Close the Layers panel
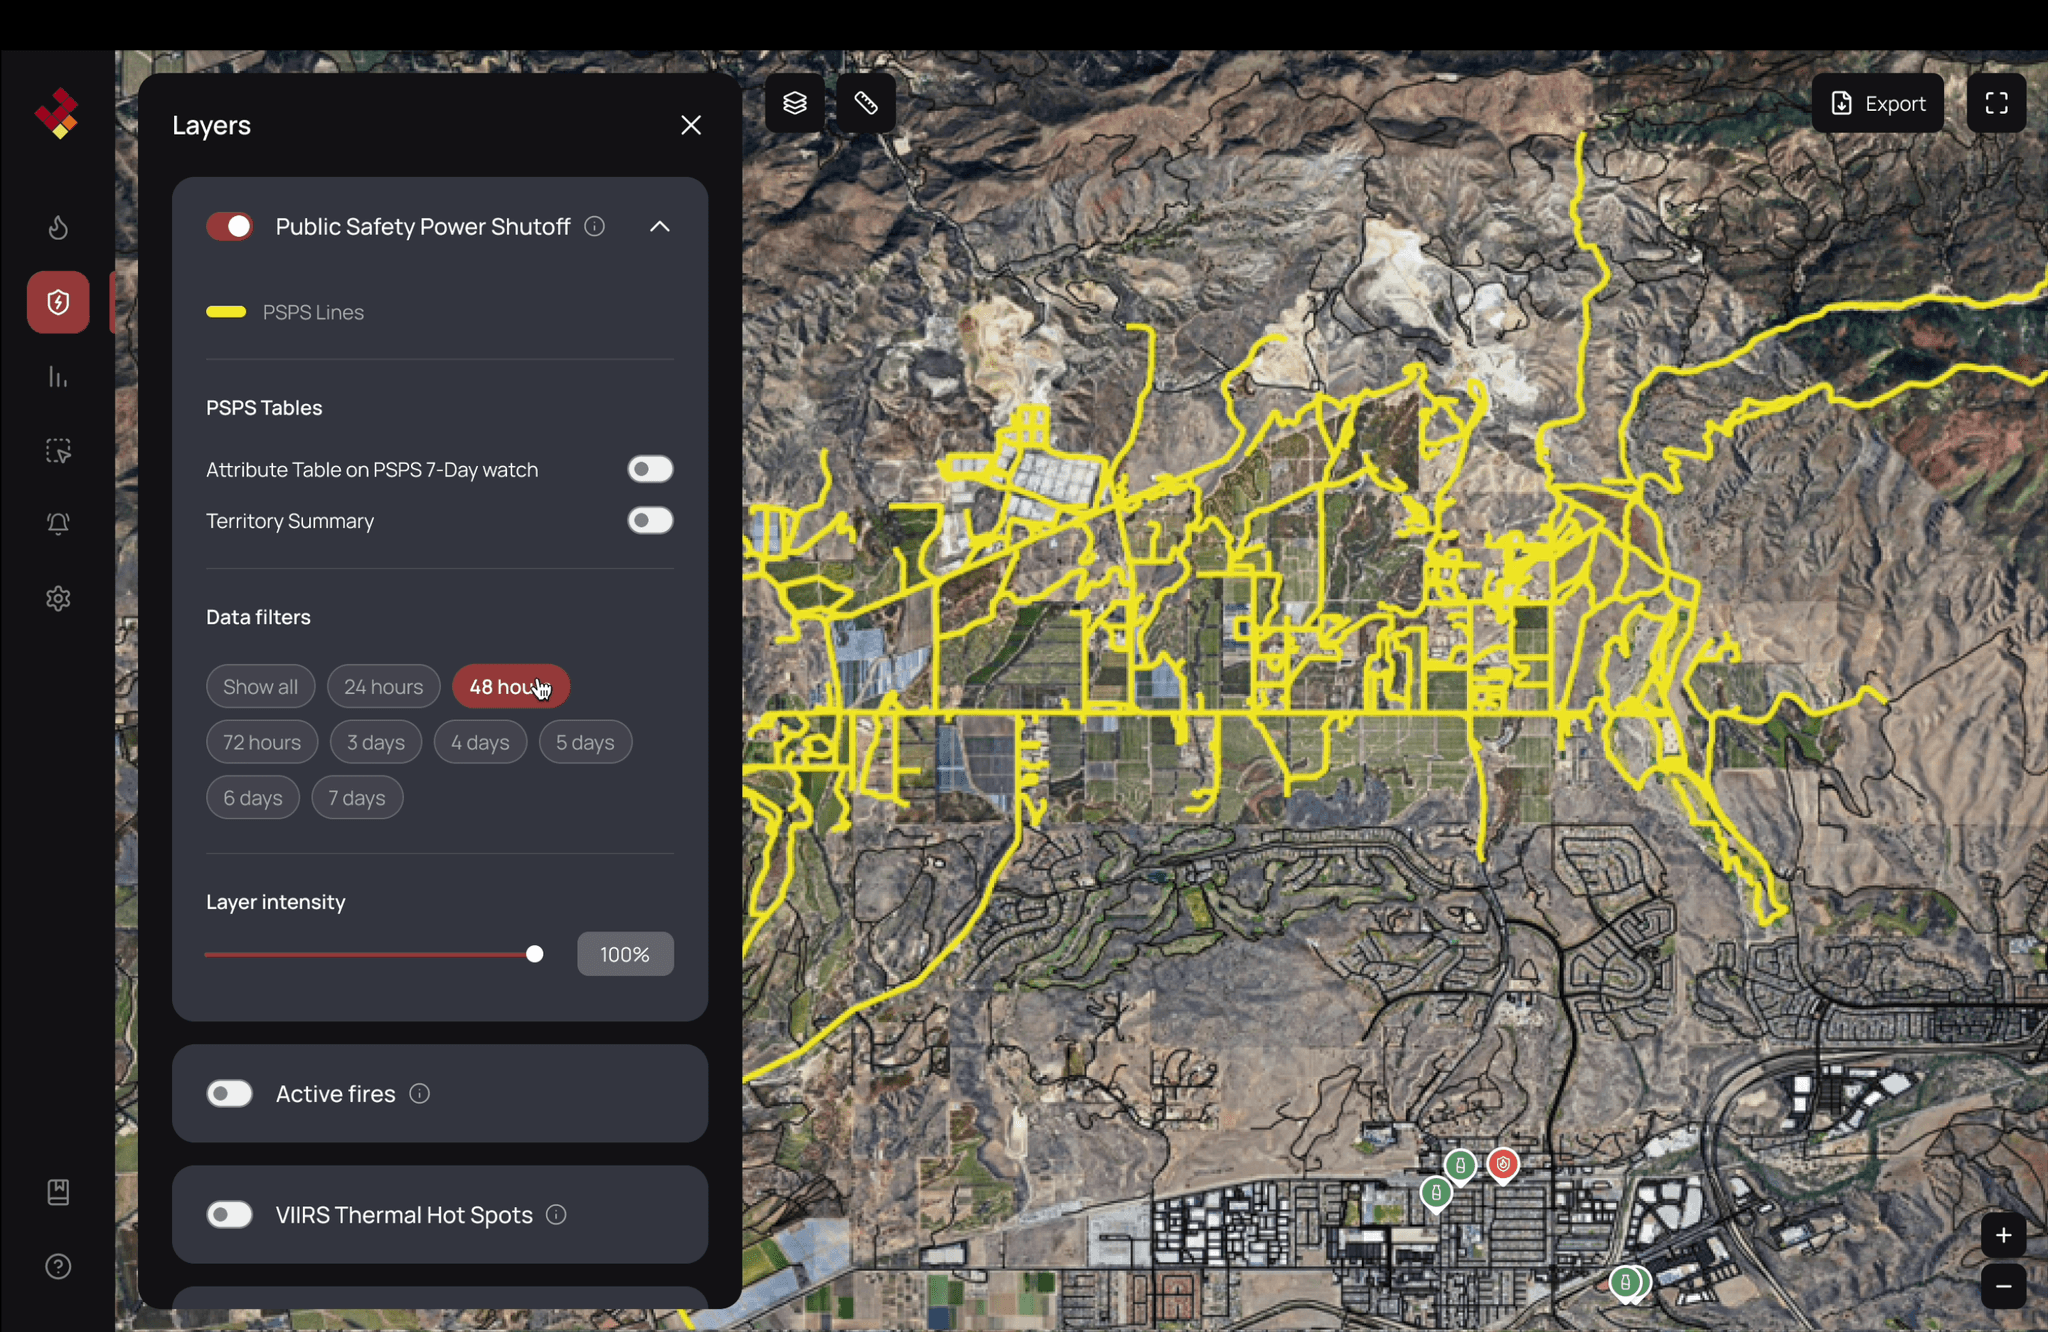The width and height of the screenshot is (2048, 1332). point(691,125)
